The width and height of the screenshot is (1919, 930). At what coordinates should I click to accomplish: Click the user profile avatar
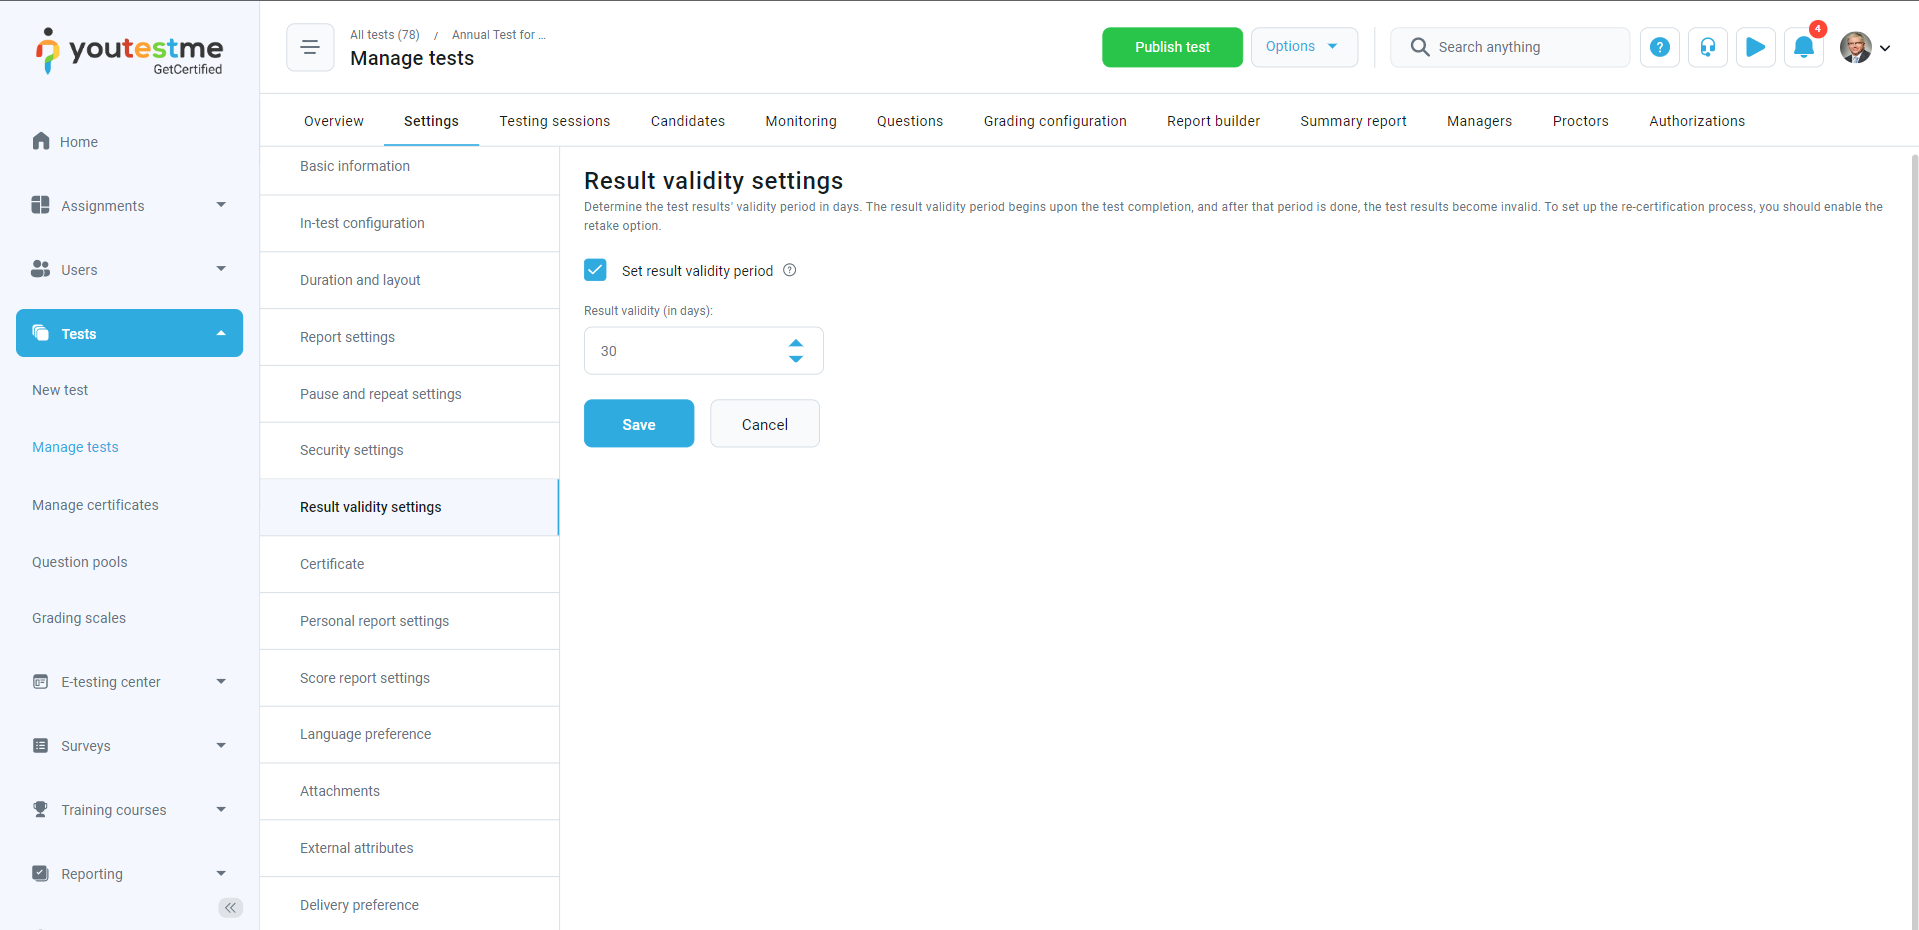tap(1856, 47)
